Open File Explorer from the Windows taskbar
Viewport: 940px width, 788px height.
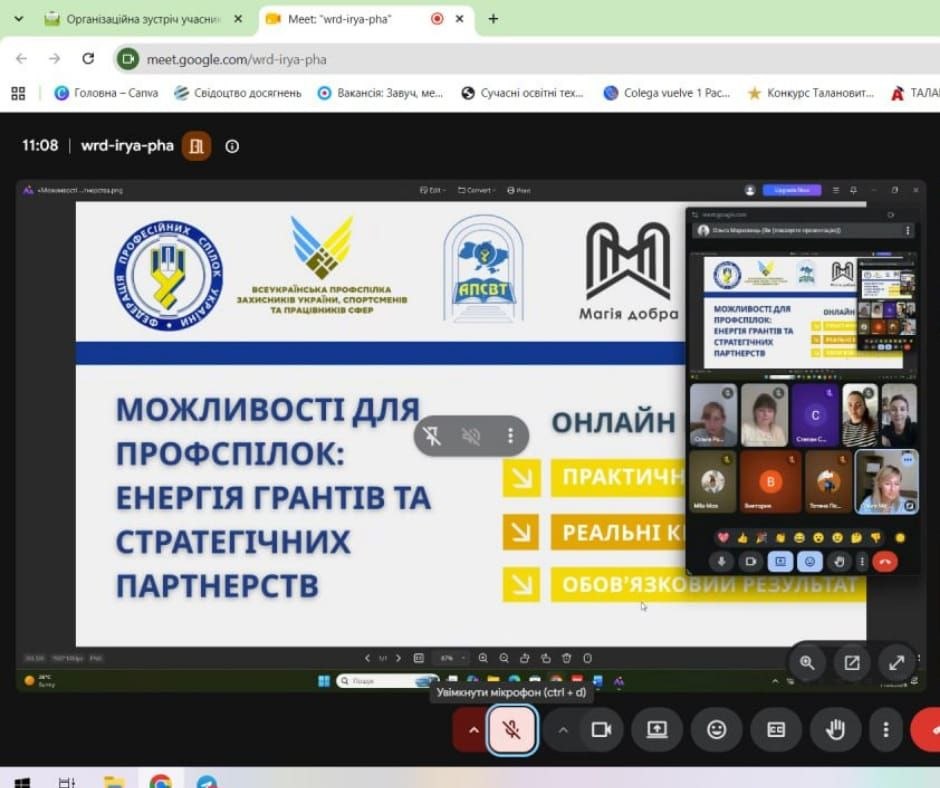[x=113, y=781]
